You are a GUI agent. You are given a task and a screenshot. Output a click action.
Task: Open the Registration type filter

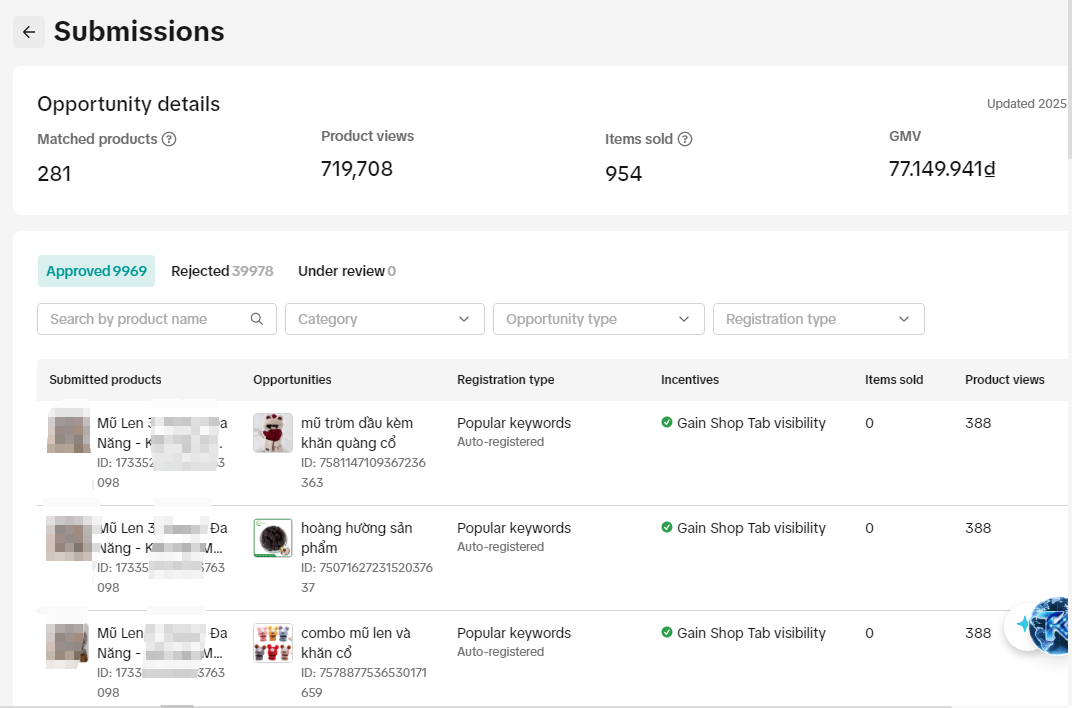pos(818,319)
